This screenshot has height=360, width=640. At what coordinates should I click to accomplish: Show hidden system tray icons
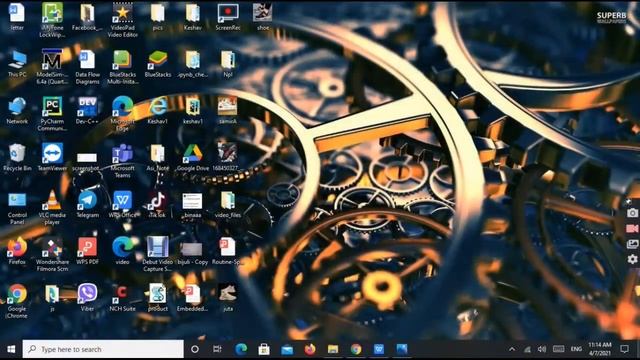[512, 349]
